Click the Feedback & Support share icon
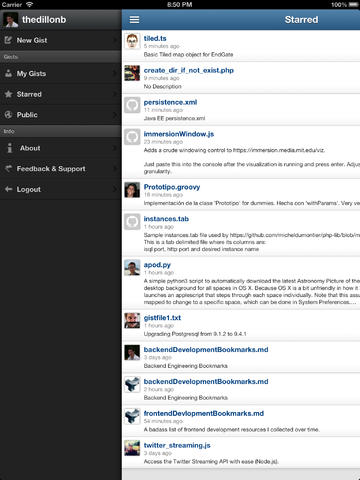This screenshot has width=360, height=480. point(8,168)
